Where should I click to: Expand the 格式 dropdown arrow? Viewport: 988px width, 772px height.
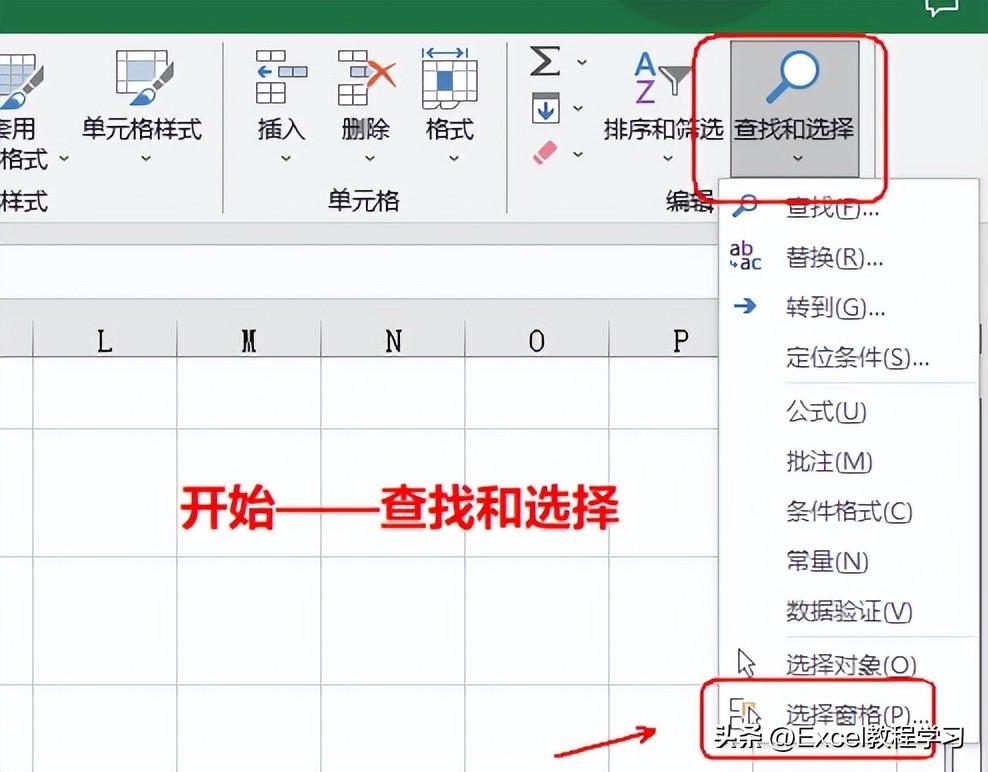(x=454, y=158)
